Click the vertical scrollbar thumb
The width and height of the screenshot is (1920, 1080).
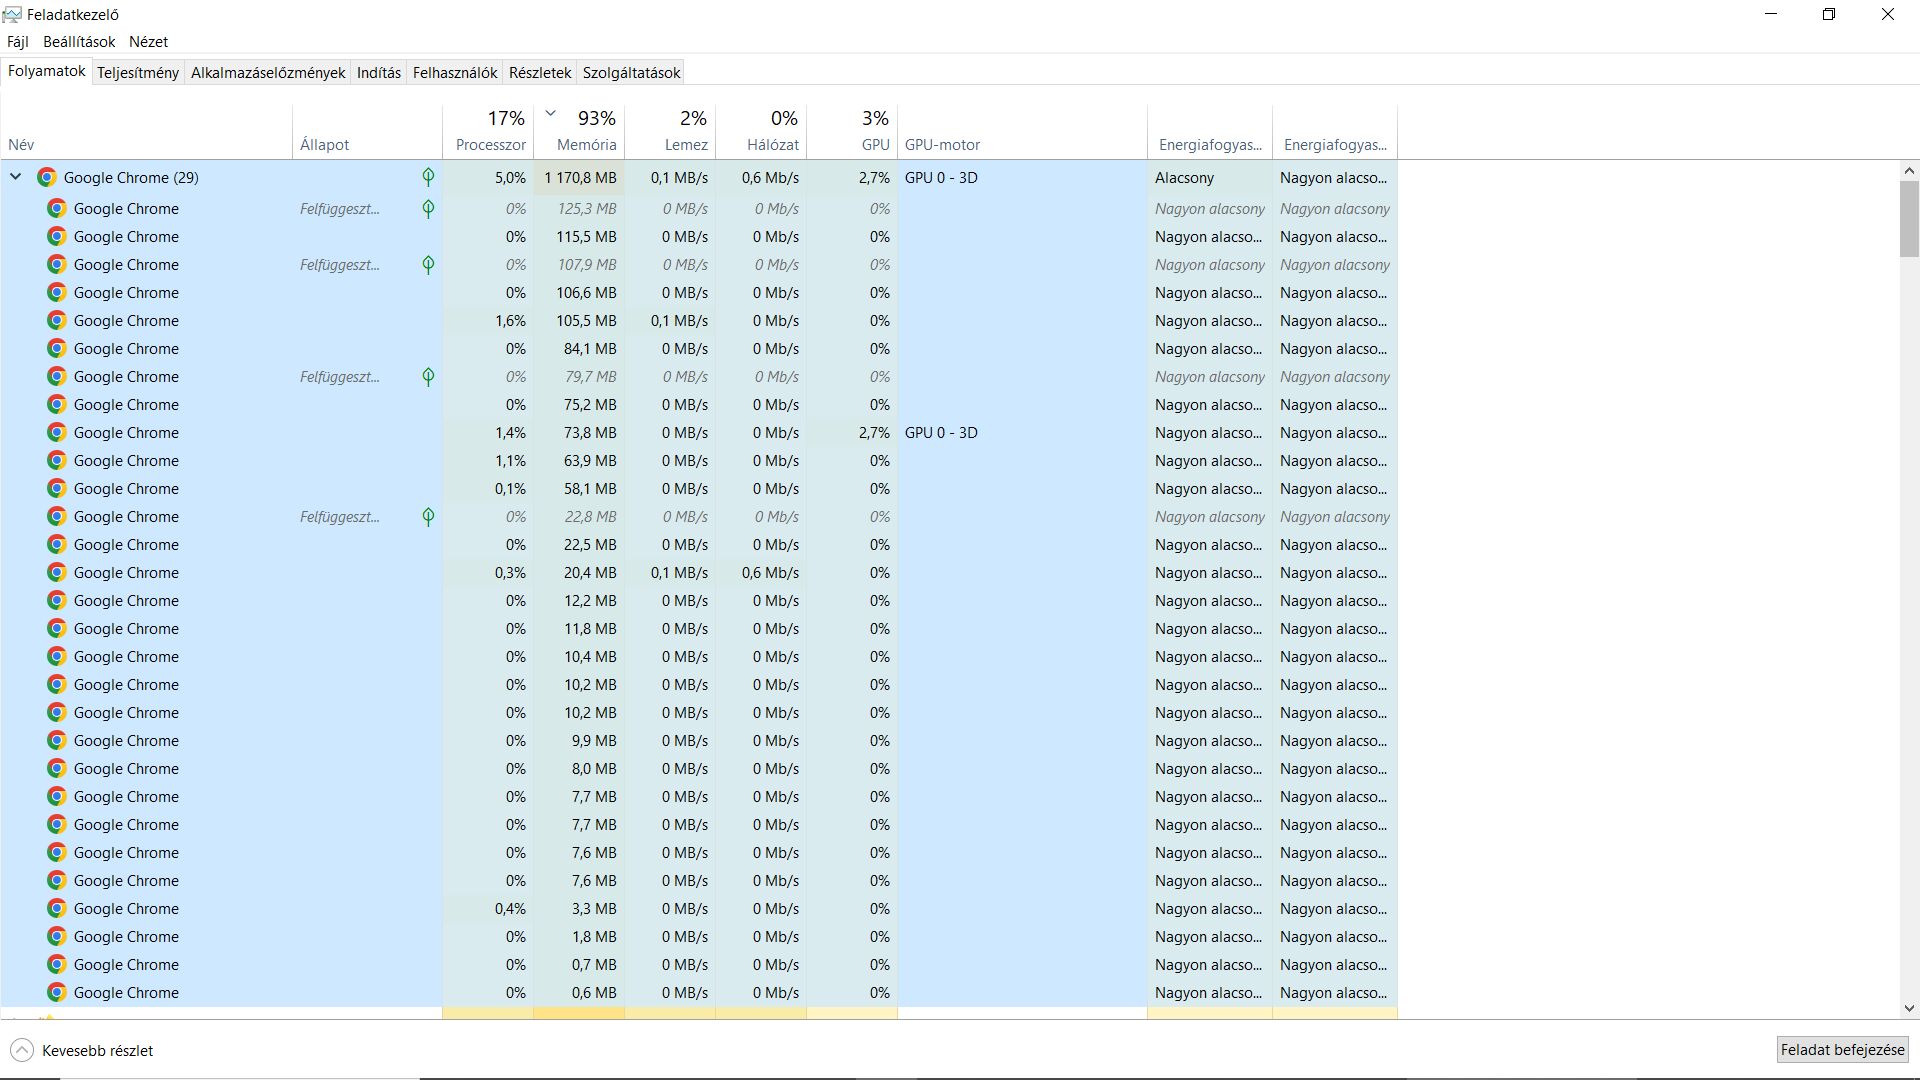click(1908, 218)
